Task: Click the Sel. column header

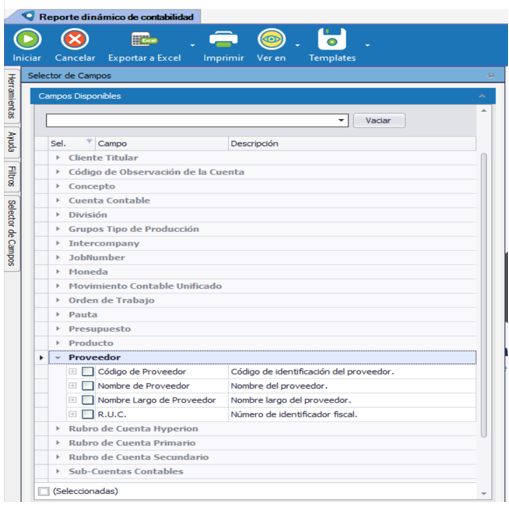Action: 72,144
